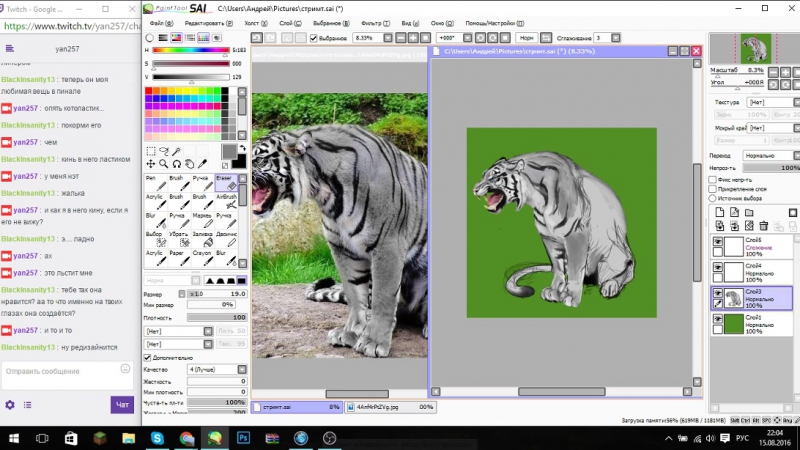Click the rectangular selection tool
The width and height of the screenshot is (800, 450).
[151, 151]
